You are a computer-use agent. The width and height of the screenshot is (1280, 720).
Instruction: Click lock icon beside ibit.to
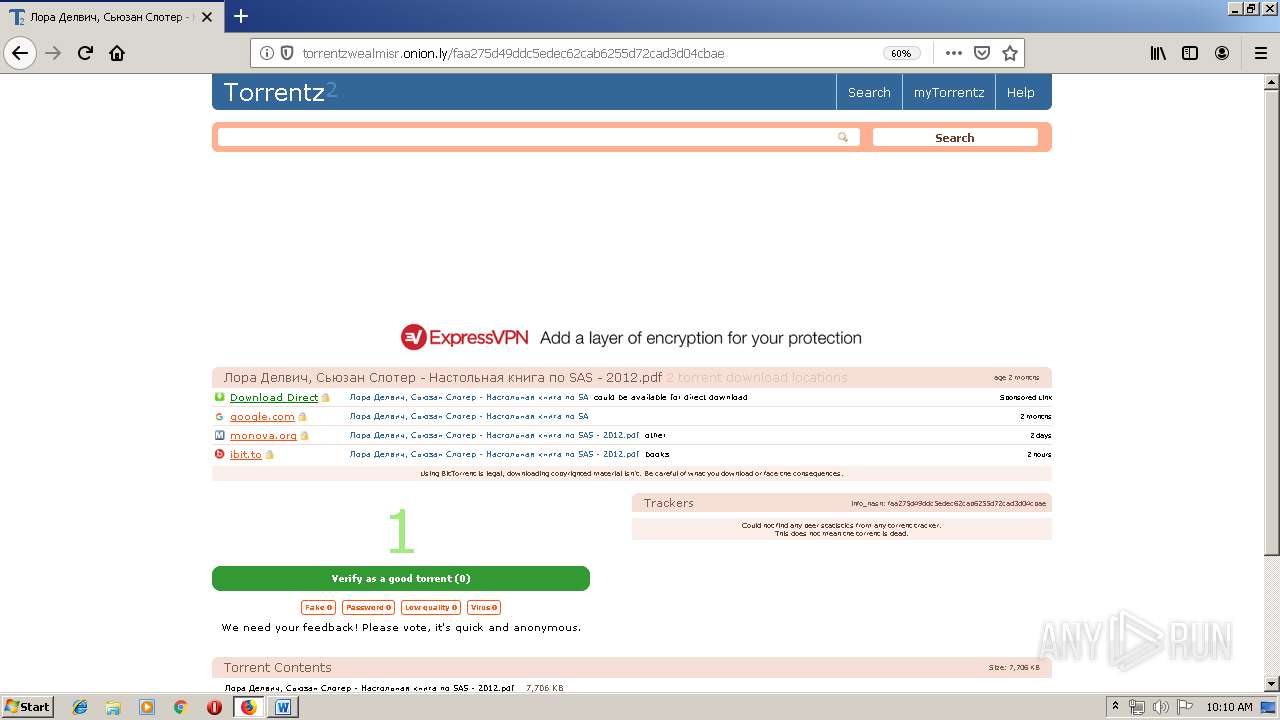coord(269,454)
